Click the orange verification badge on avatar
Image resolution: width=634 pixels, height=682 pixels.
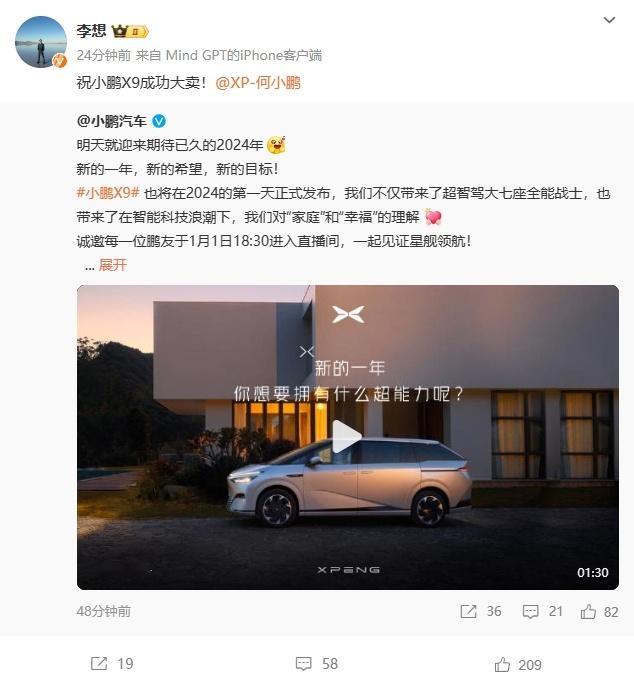coord(60,61)
